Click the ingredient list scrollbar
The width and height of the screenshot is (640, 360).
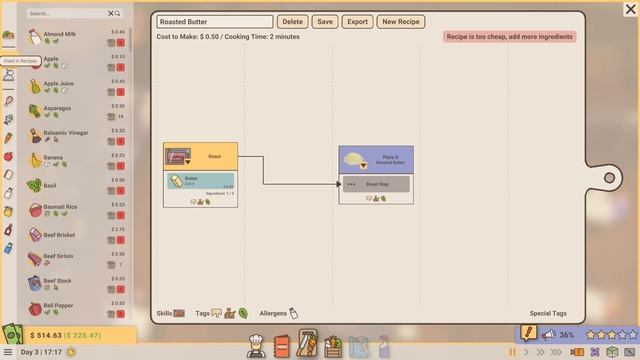pos(130,40)
